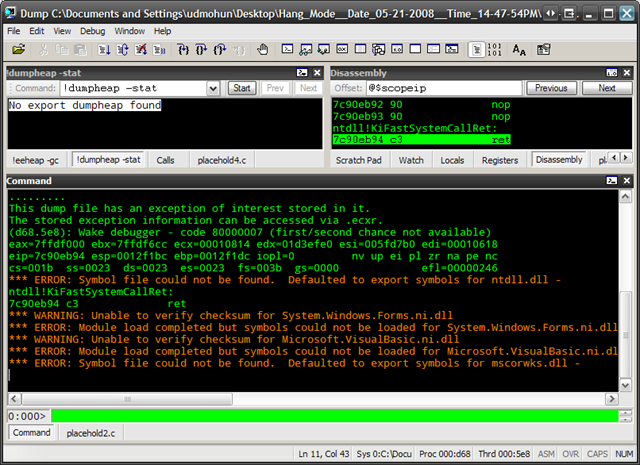Switch to the Watch tab

411,160
